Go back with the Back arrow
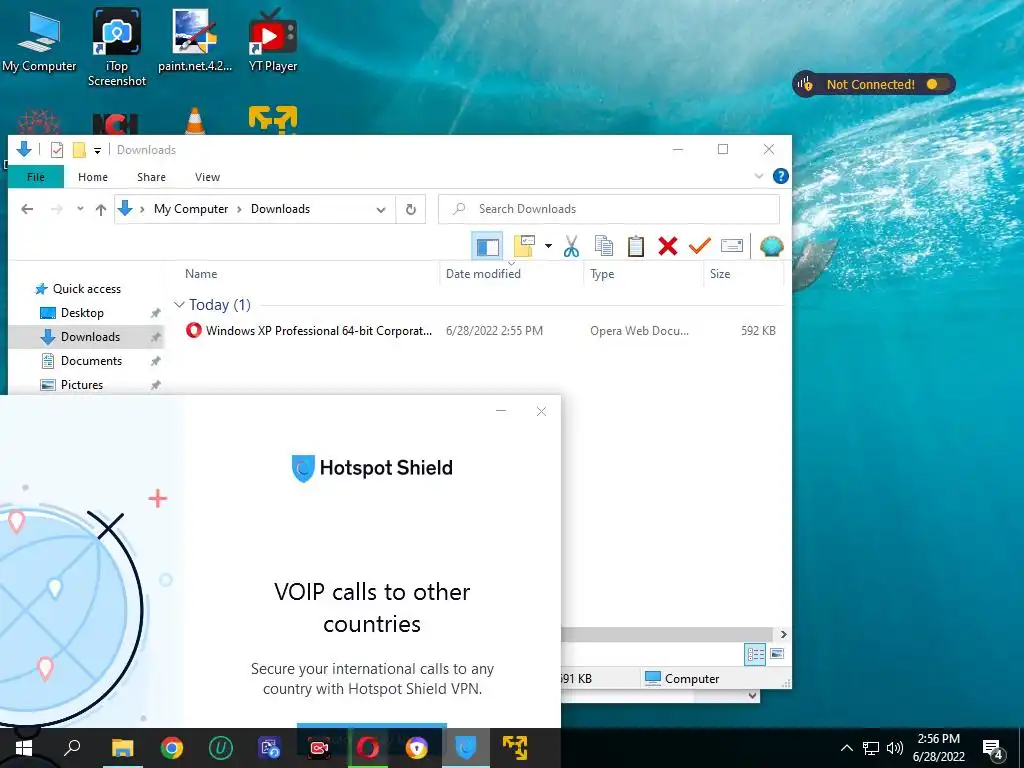The height and width of the screenshot is (768, 1024). coord(27,209)
